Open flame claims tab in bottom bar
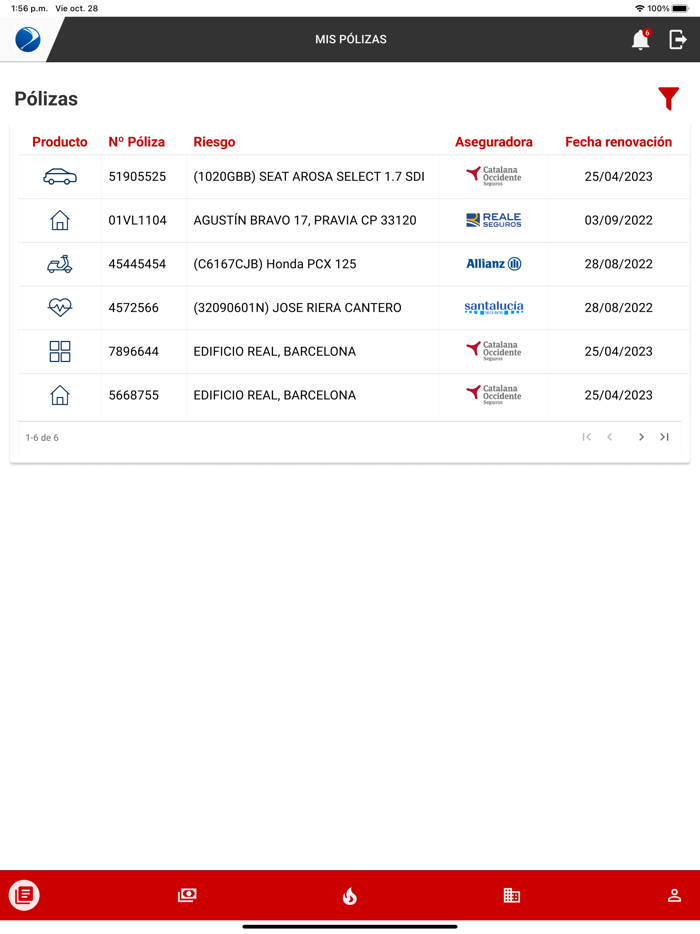This screenshot has height=934, width=700. (350, 896)
